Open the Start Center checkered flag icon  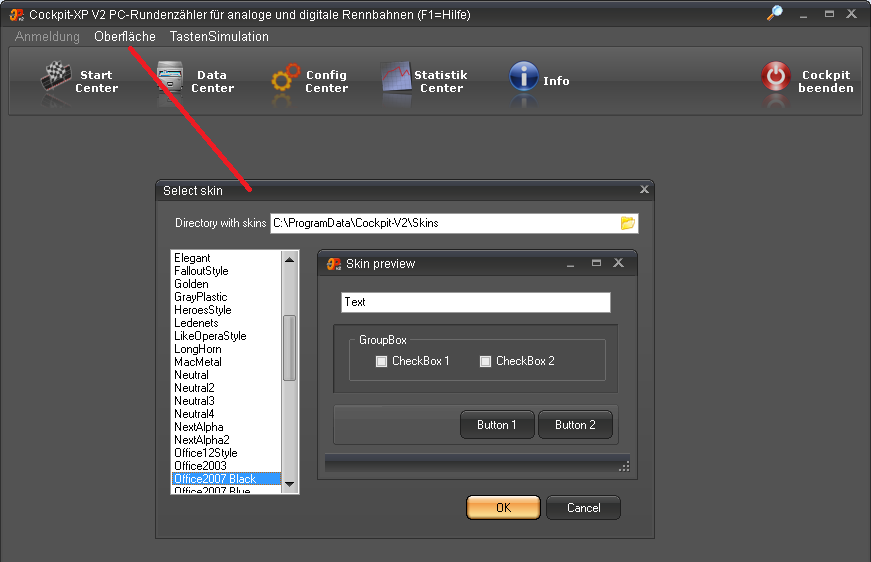[56, 77]
